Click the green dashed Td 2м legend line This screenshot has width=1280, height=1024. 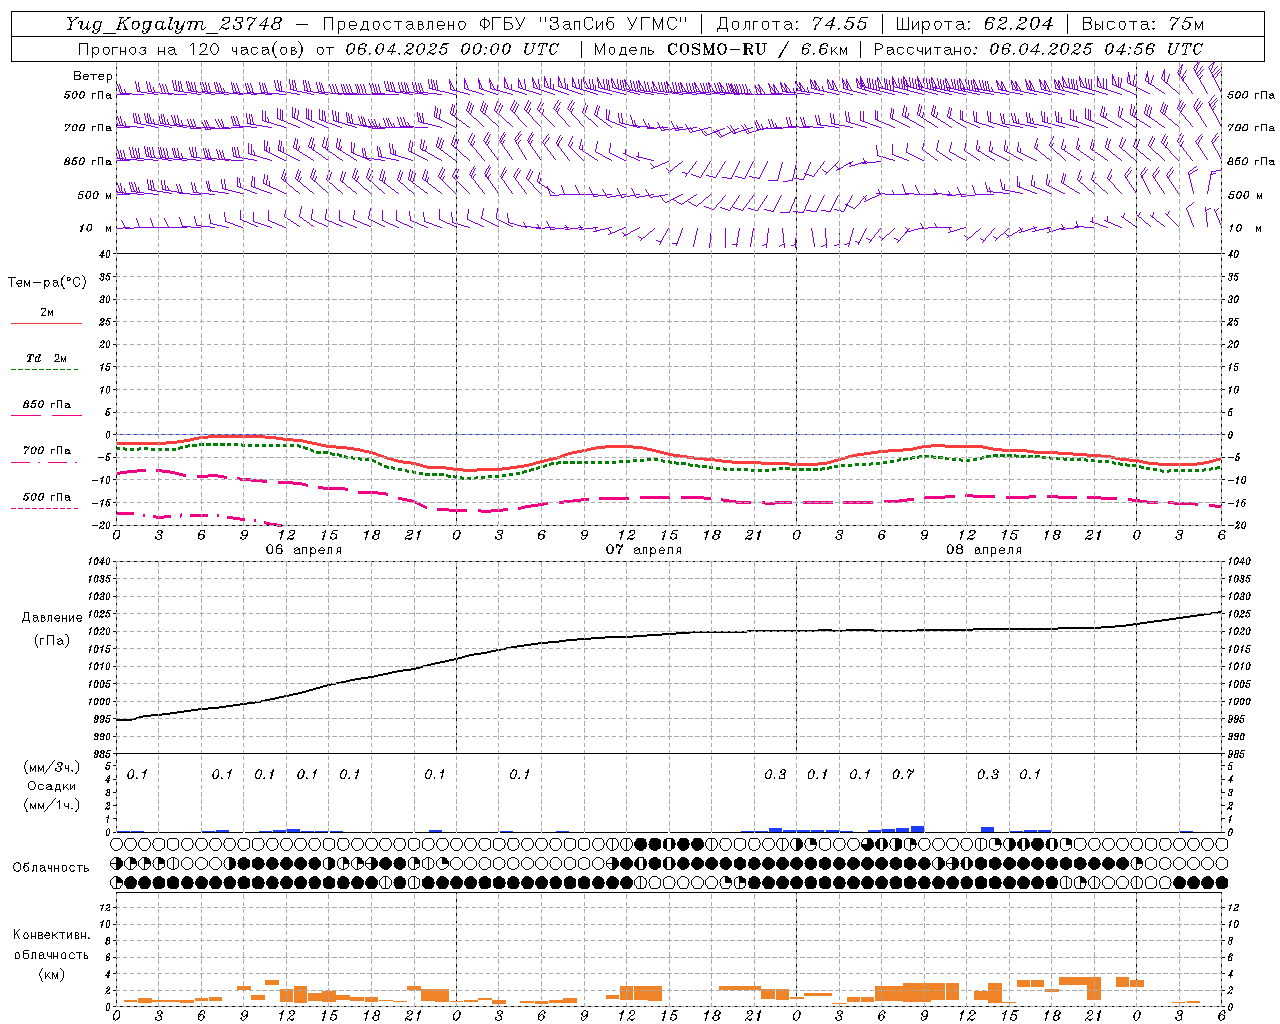[44, 369]
